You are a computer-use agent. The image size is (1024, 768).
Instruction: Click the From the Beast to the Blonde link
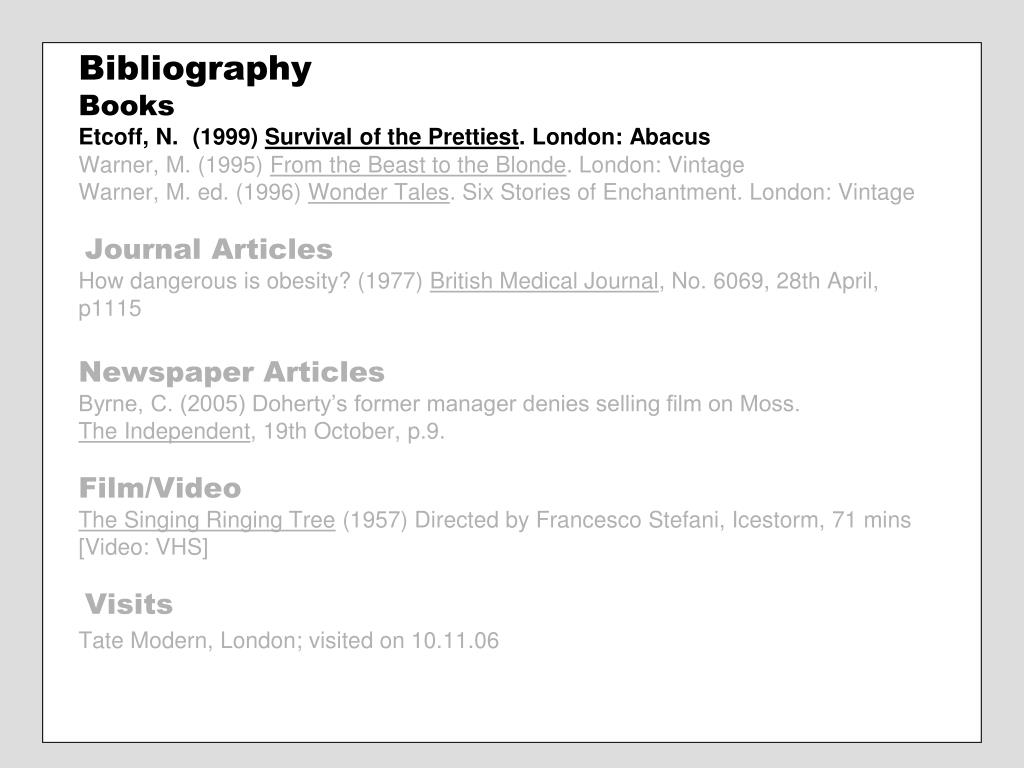[x=418, y=165]
